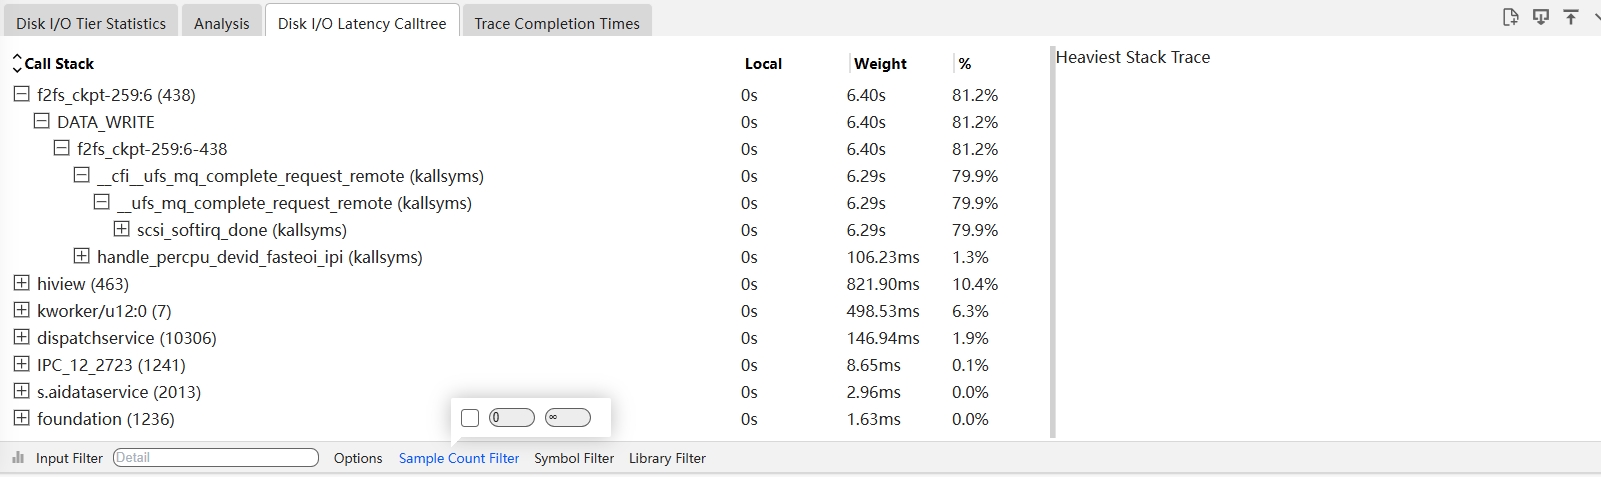Click the minimum sample count field
Image resolution: width=1601 pixels, height=477 pixels.
click(512, 418)
